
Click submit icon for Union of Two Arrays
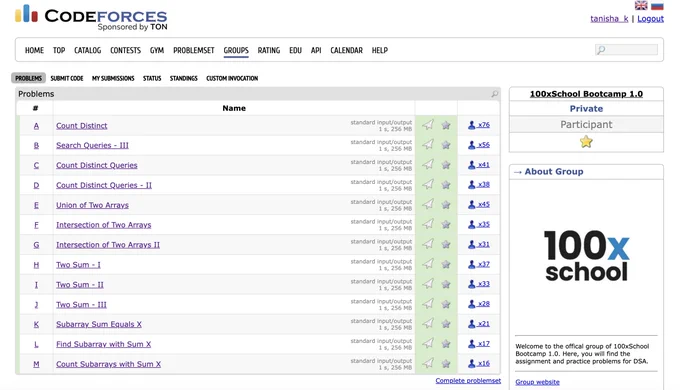click(428, 204)
